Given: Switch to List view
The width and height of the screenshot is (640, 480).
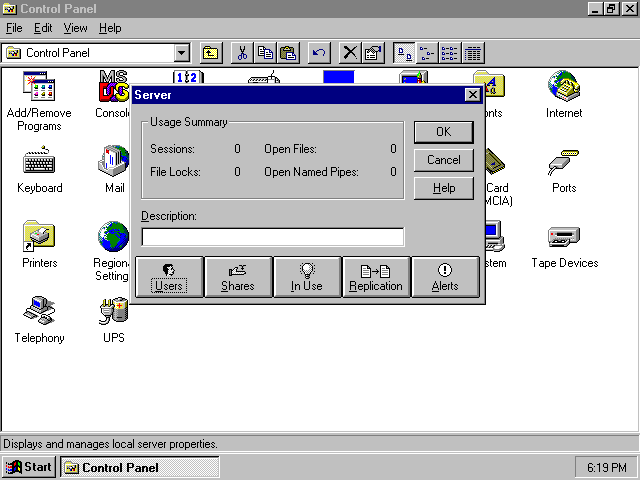Looking at the screenshot, I should pyautogui.click(x=450, y=53).
